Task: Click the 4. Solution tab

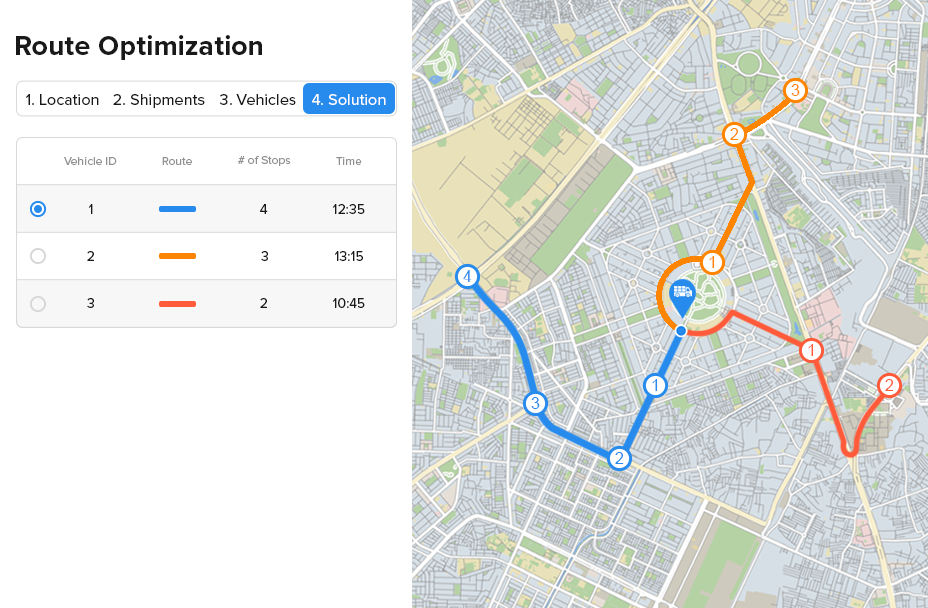Action: coord(349,100)
